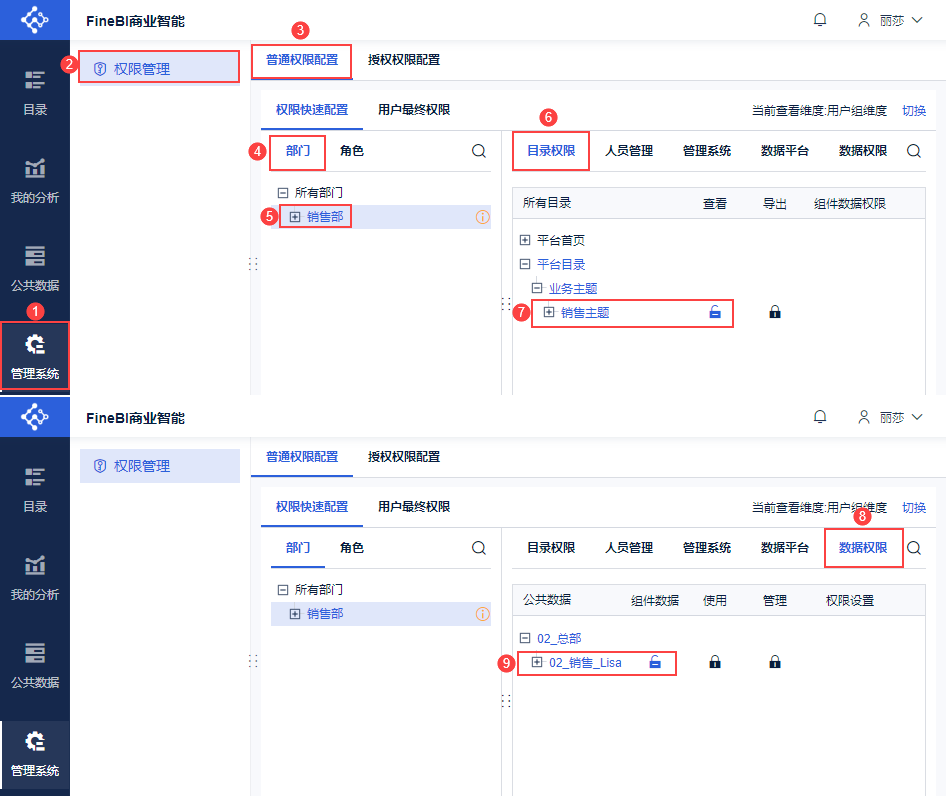This screenshot has width=946, height=796.
Task: Click 切换 link in upper screenshot
Action: coord(913,110)
